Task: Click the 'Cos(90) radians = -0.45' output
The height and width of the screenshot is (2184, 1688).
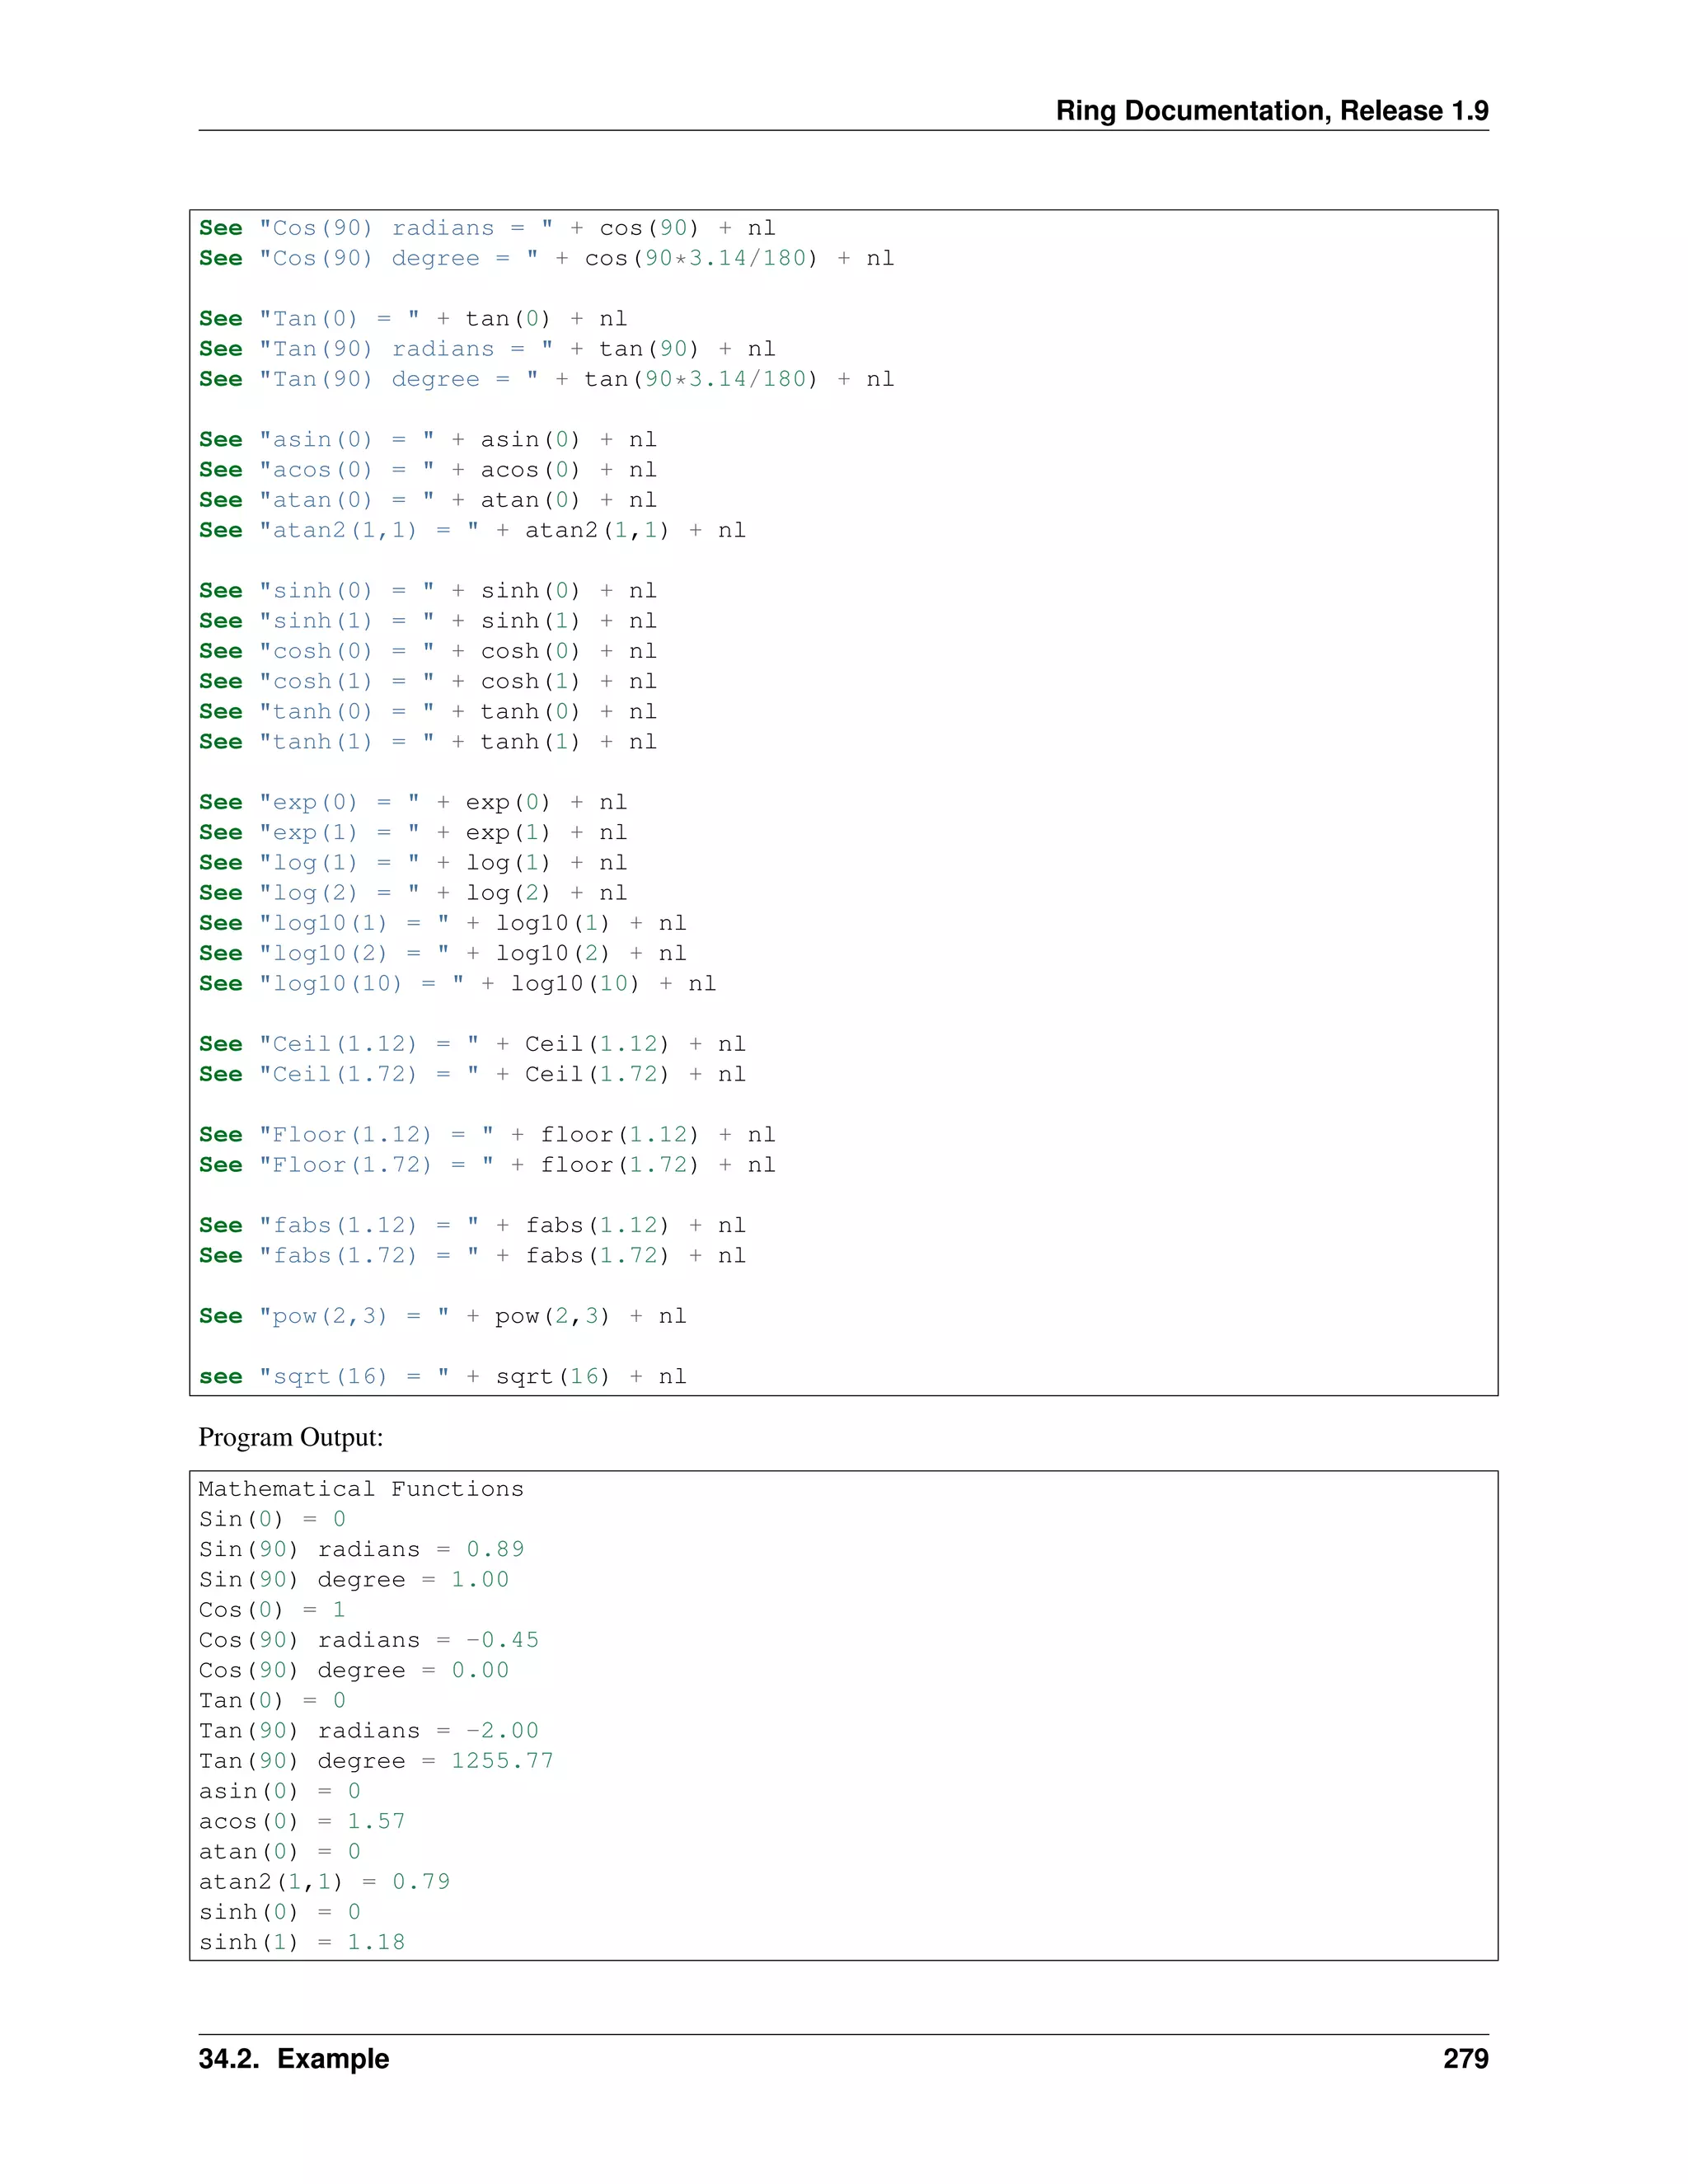Action: pyautogui.click(x=368, y=1640)
